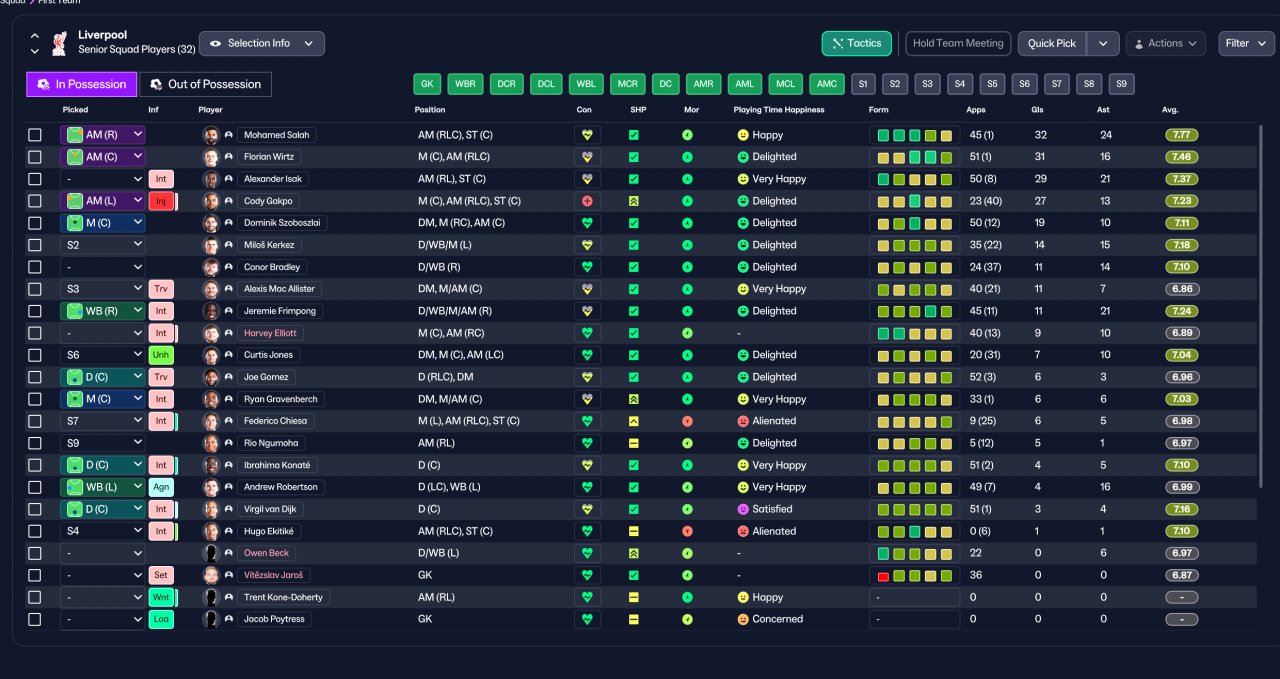Click the Wnt badge next to Trent Kone-Doherty
This screenshot has height=679, width=1280.
161,597
